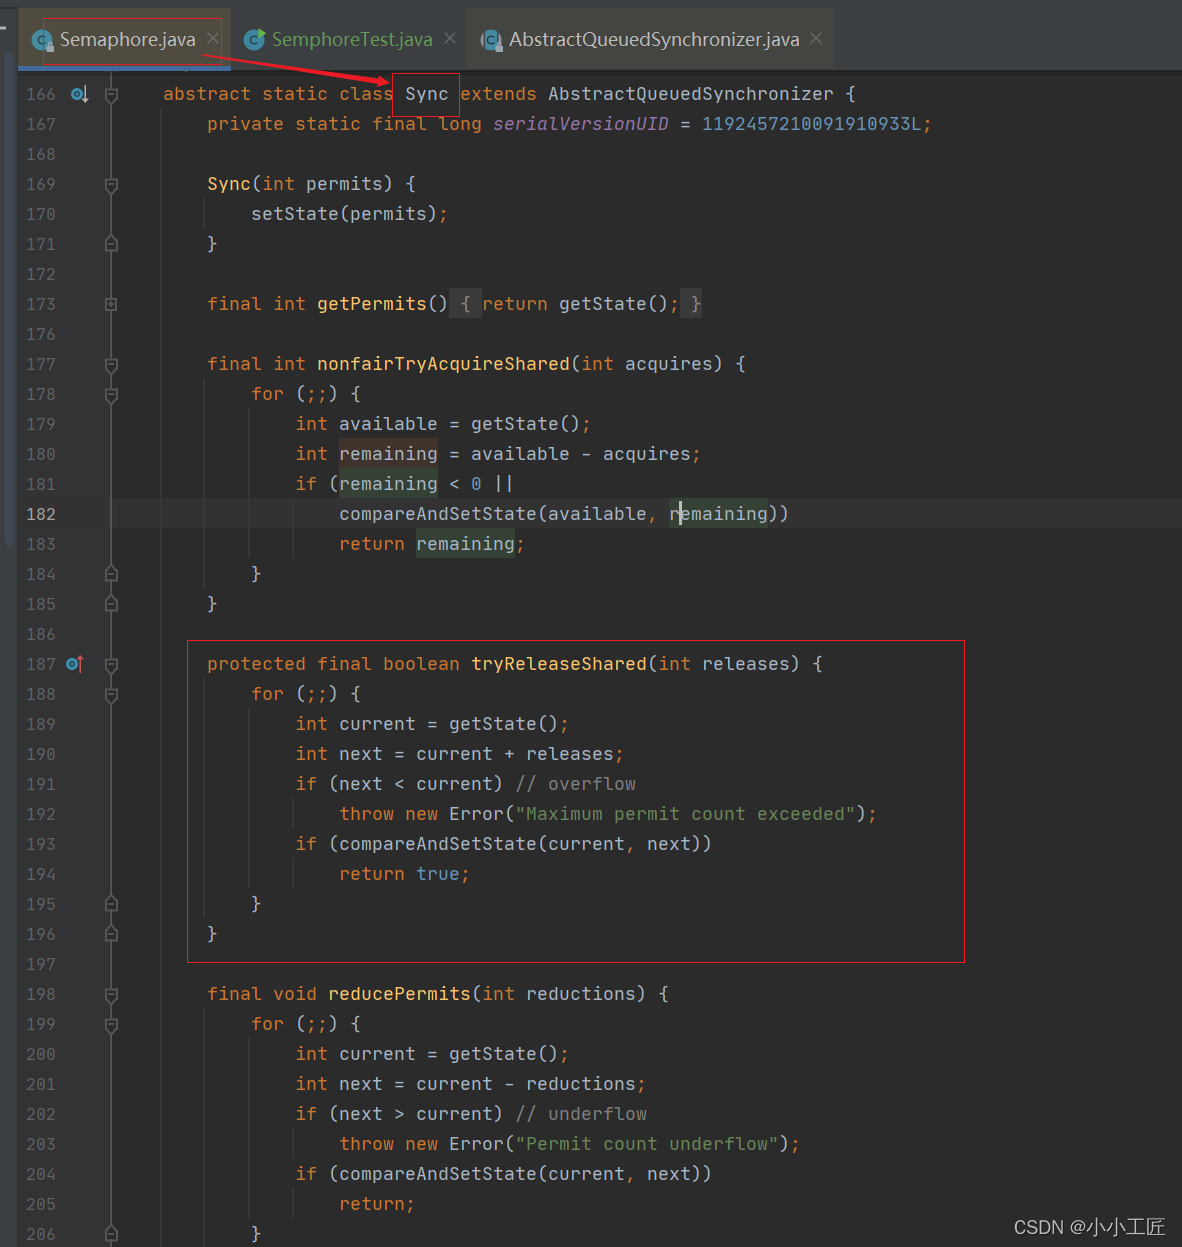The width and height of the screenshot is (1182, 1247).
Task: Click 'int next = current + releases;' line
Action: coord(460,754)
